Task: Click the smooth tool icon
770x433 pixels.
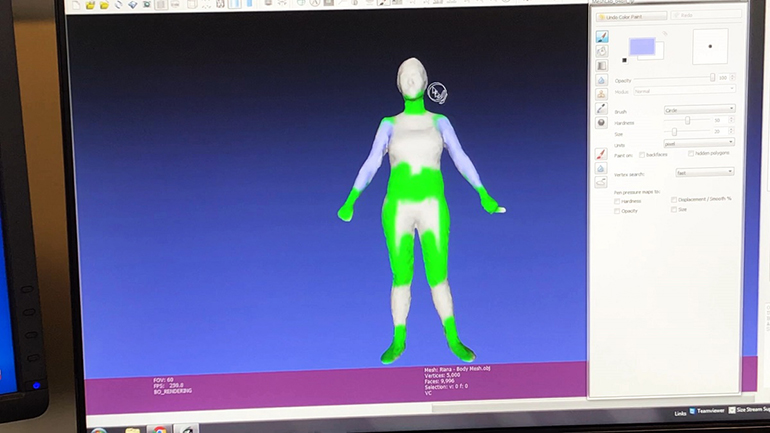Action: tap(602, 81)
